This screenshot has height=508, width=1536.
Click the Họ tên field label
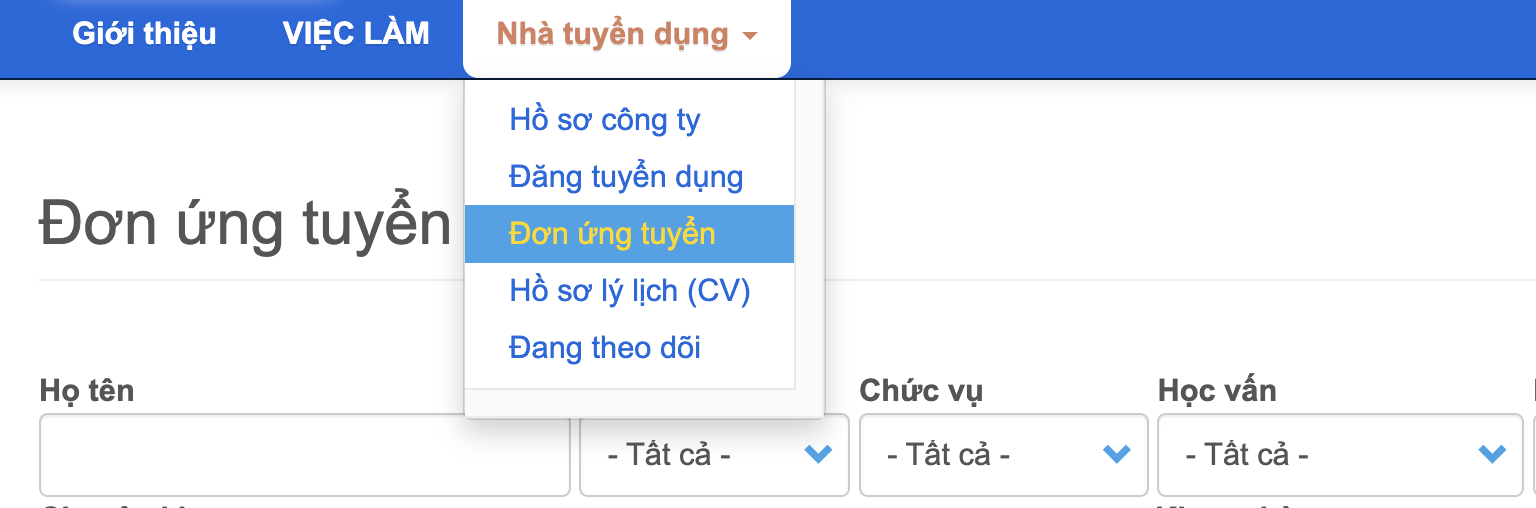tap(87, 390)
